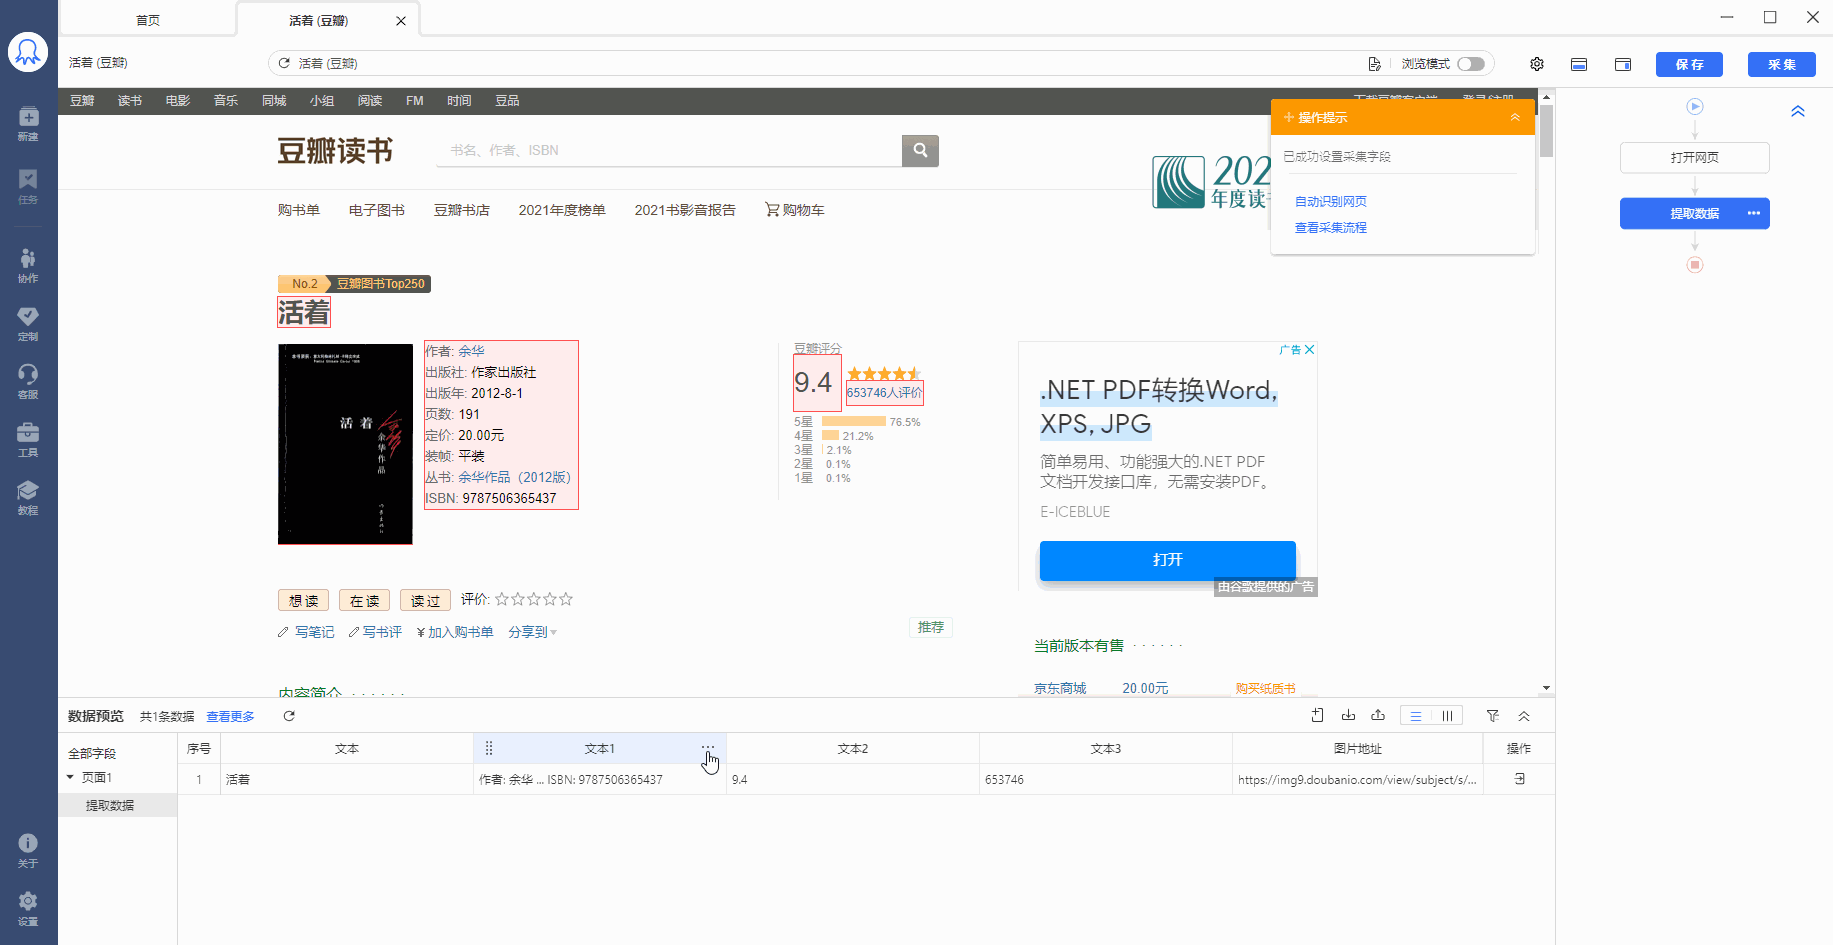Screen dimensions: 1833x945
Task: Reload page with address bar refresh icon
Action: (x=284, y=63)
